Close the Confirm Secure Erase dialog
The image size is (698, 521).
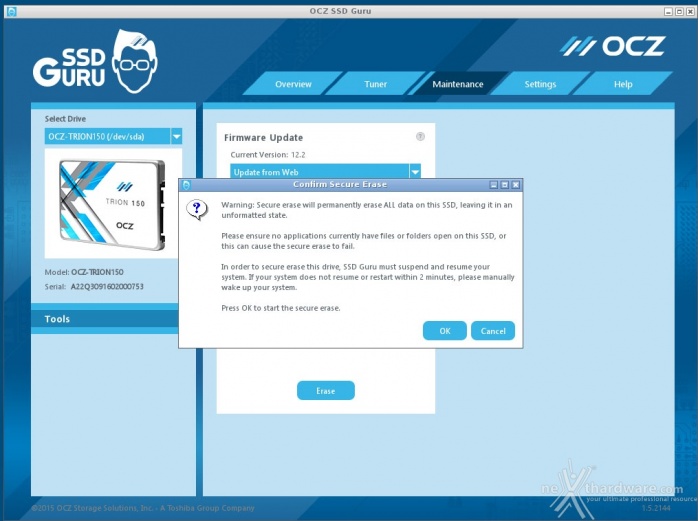[515, 184]
